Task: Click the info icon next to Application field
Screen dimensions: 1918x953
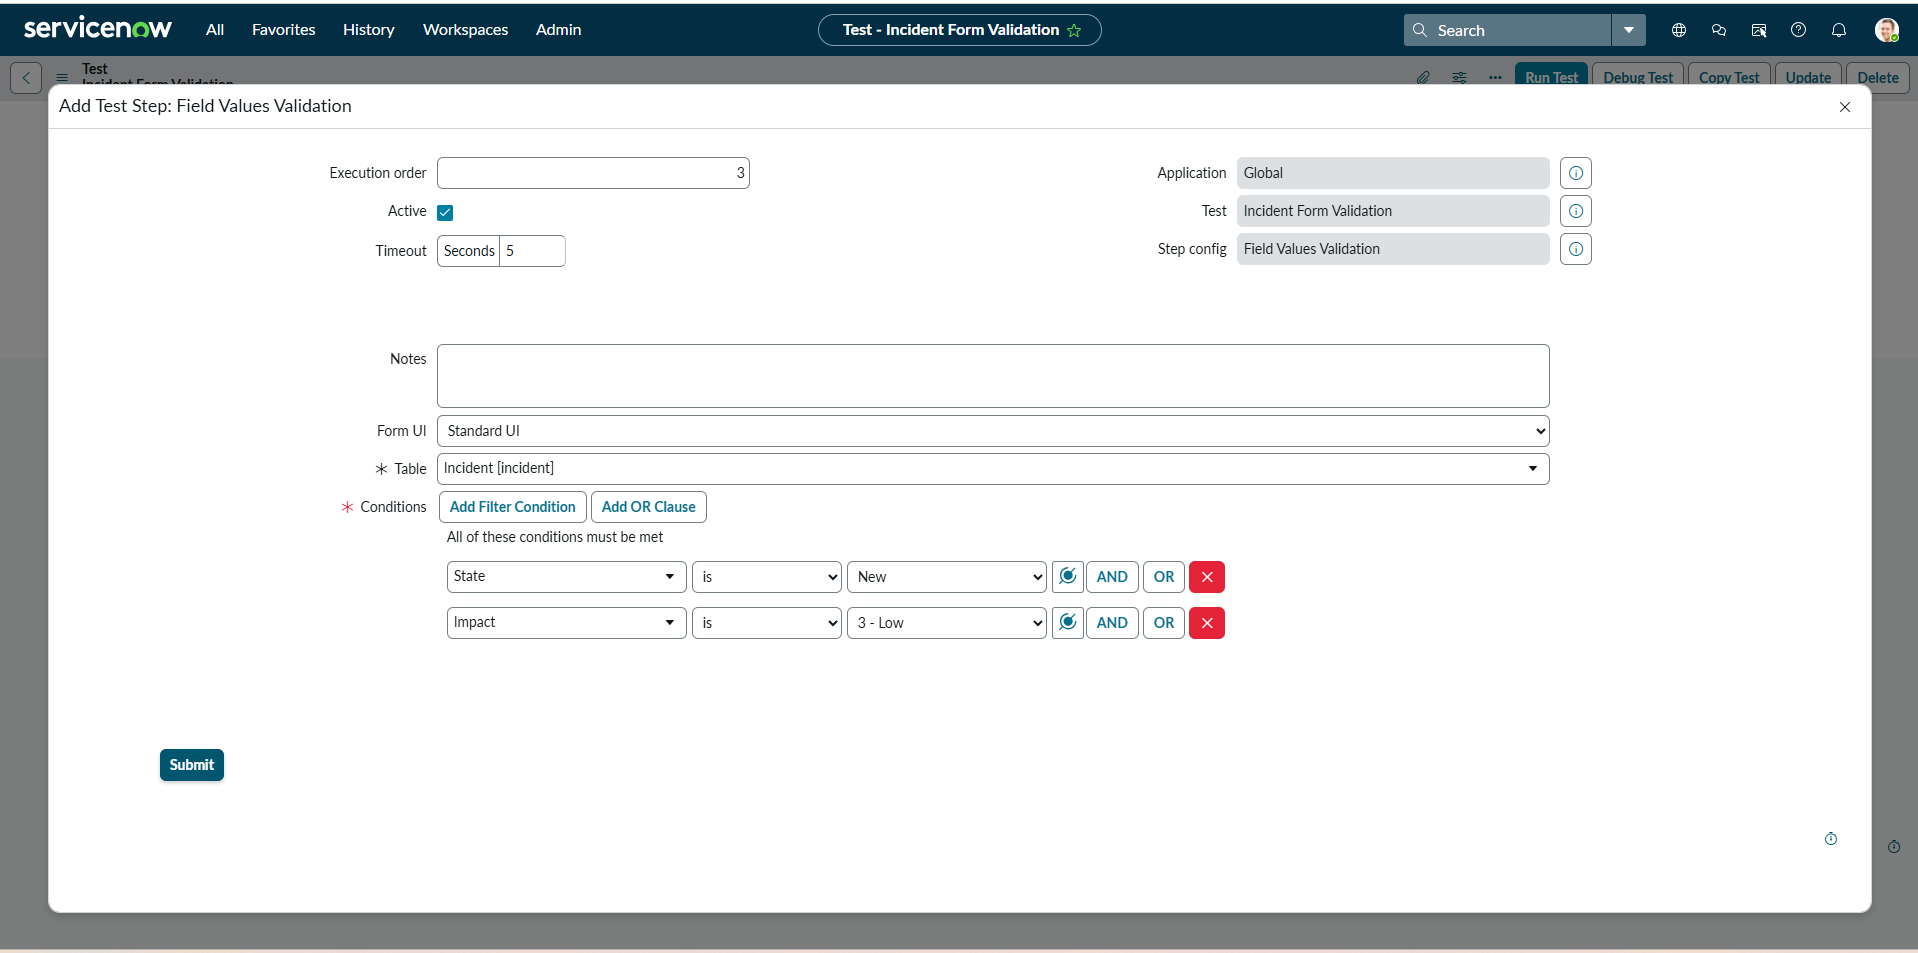Action: pos(1575,173)
